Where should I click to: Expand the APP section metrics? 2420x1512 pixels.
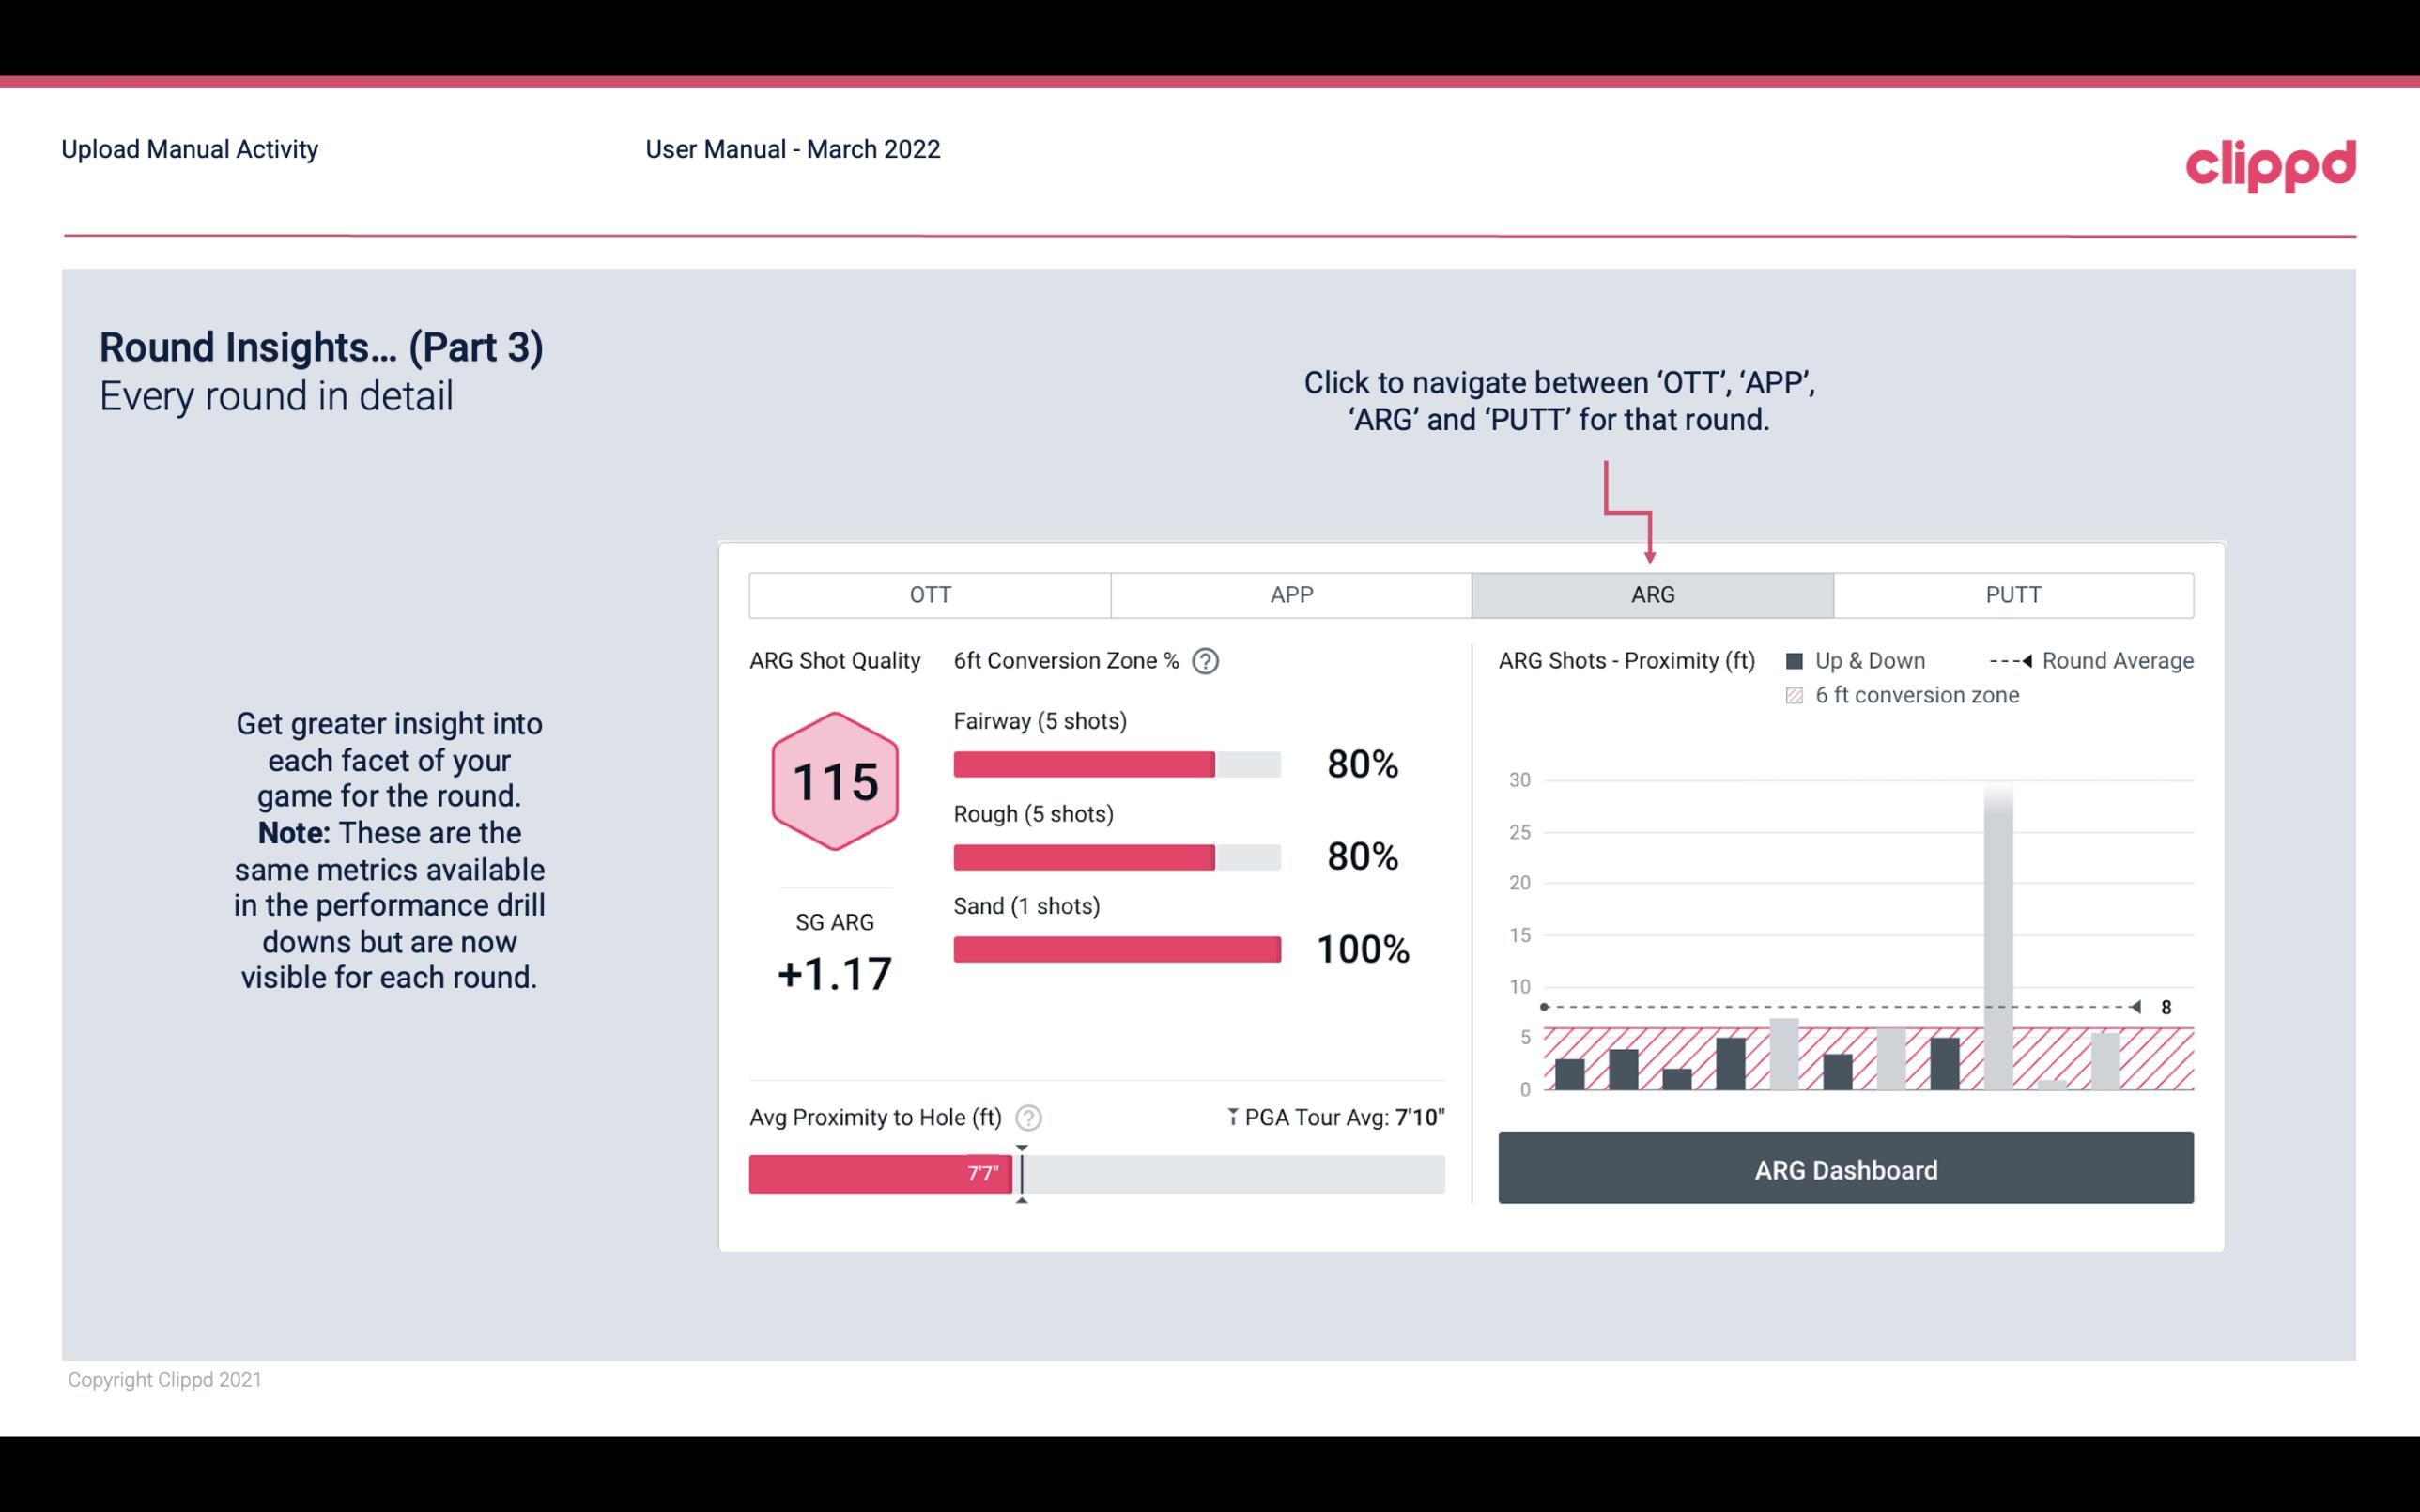coord(1292,595)
